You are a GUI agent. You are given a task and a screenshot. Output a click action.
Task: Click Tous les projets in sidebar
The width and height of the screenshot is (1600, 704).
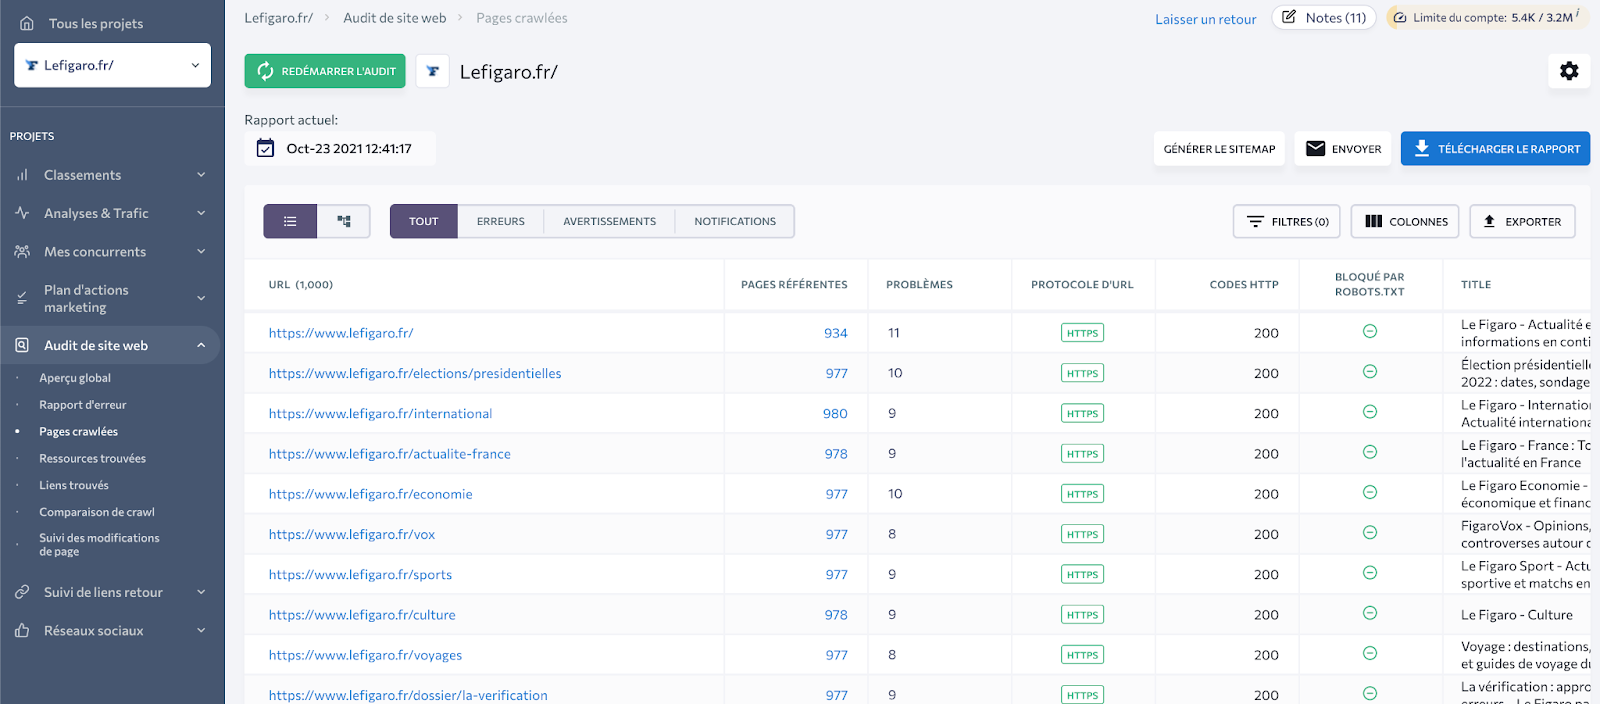click(x=96, y=23)
